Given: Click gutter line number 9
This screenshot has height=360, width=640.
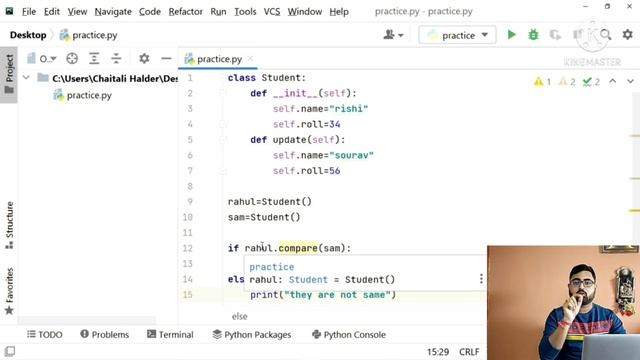Looking at the screenshot, I should (190, 202).
